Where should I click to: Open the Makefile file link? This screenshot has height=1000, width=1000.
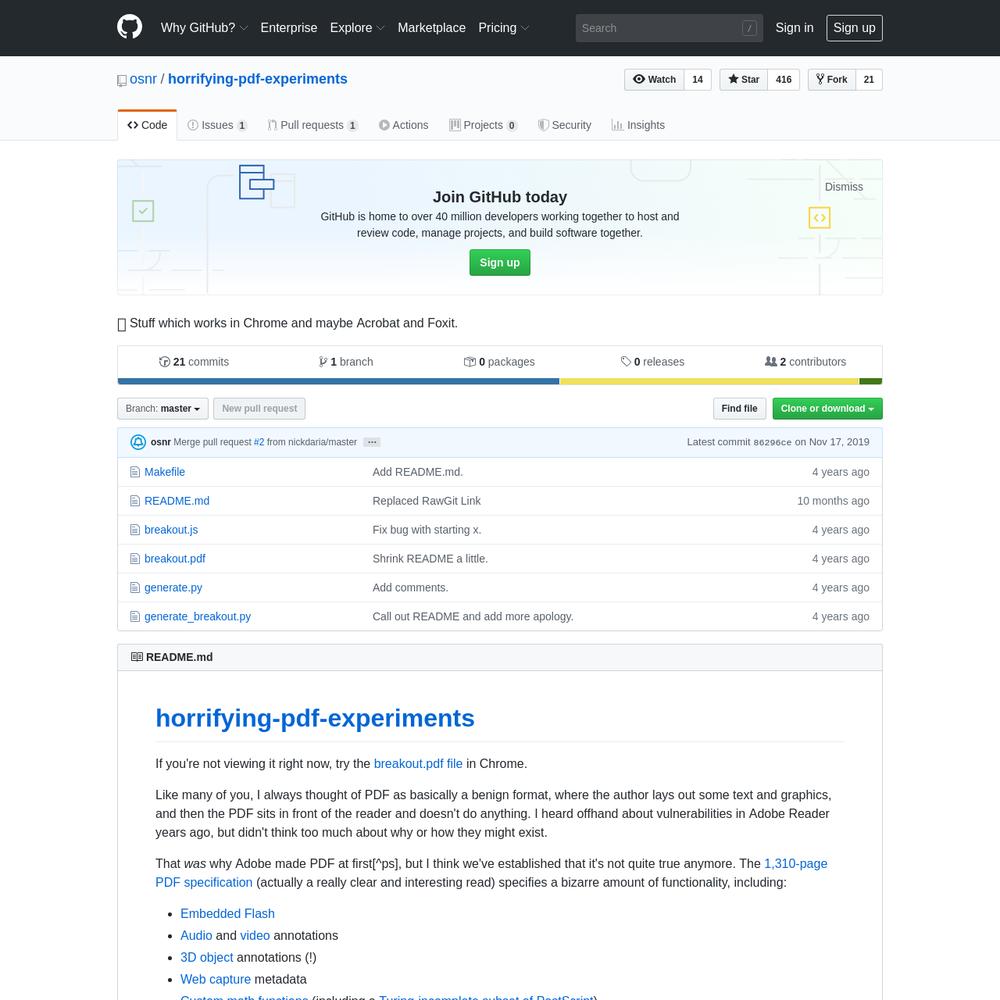coord(165,472)
